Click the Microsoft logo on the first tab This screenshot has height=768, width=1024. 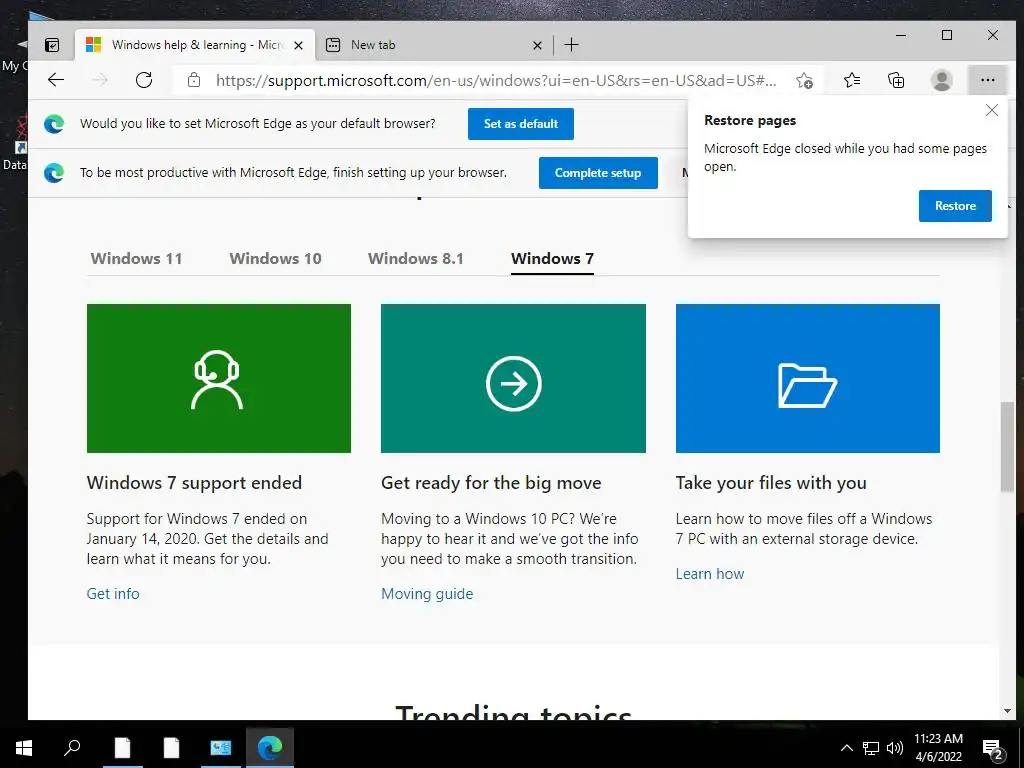click(x=93, y=45)
